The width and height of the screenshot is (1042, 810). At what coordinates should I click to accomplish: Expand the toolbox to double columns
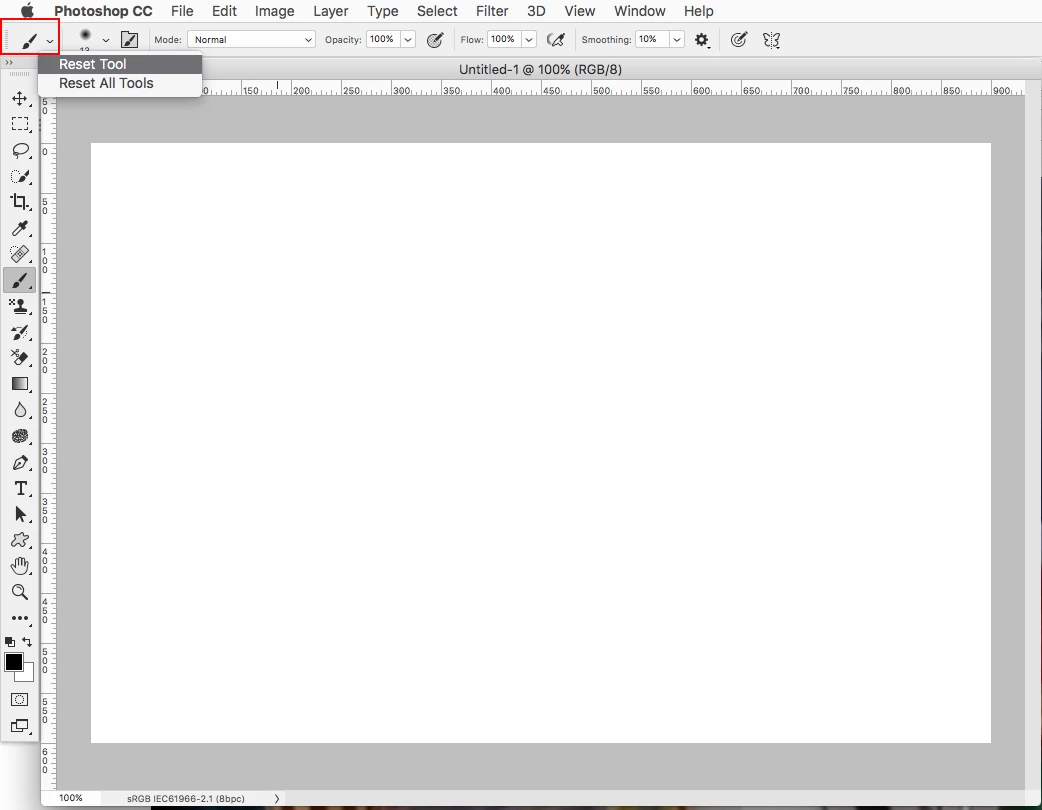pyautogui.click(x=9, y=62)
